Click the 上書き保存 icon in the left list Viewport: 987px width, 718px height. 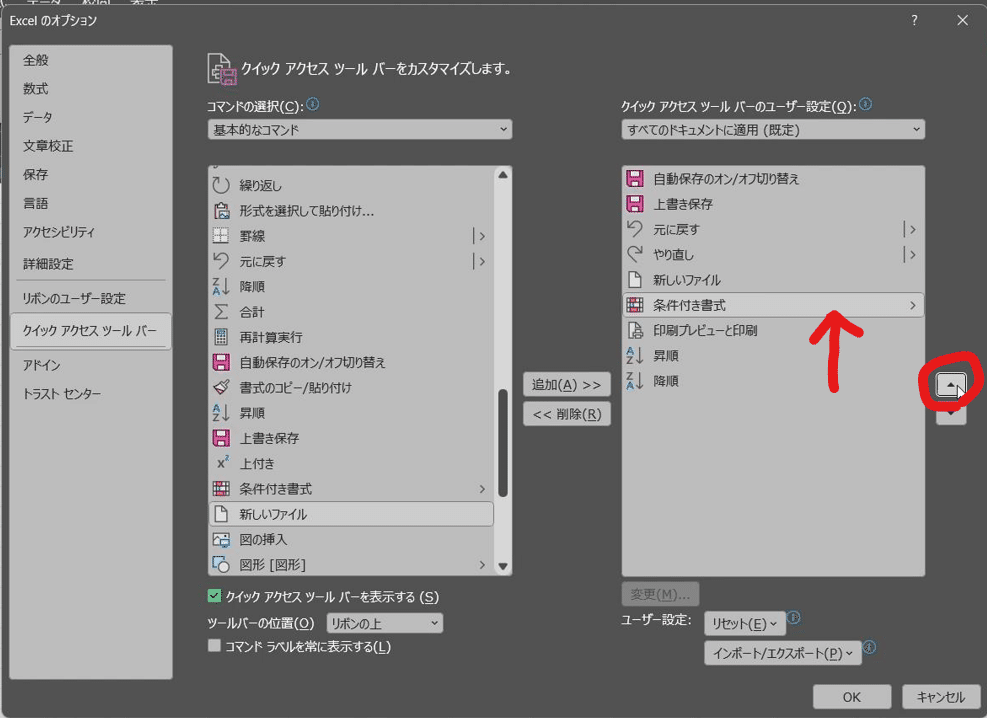(x=221, y=438)
